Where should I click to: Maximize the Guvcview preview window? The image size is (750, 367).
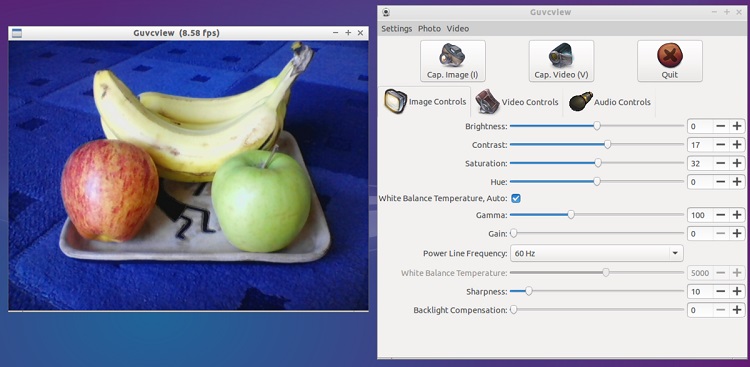click(x=348, y=33)
